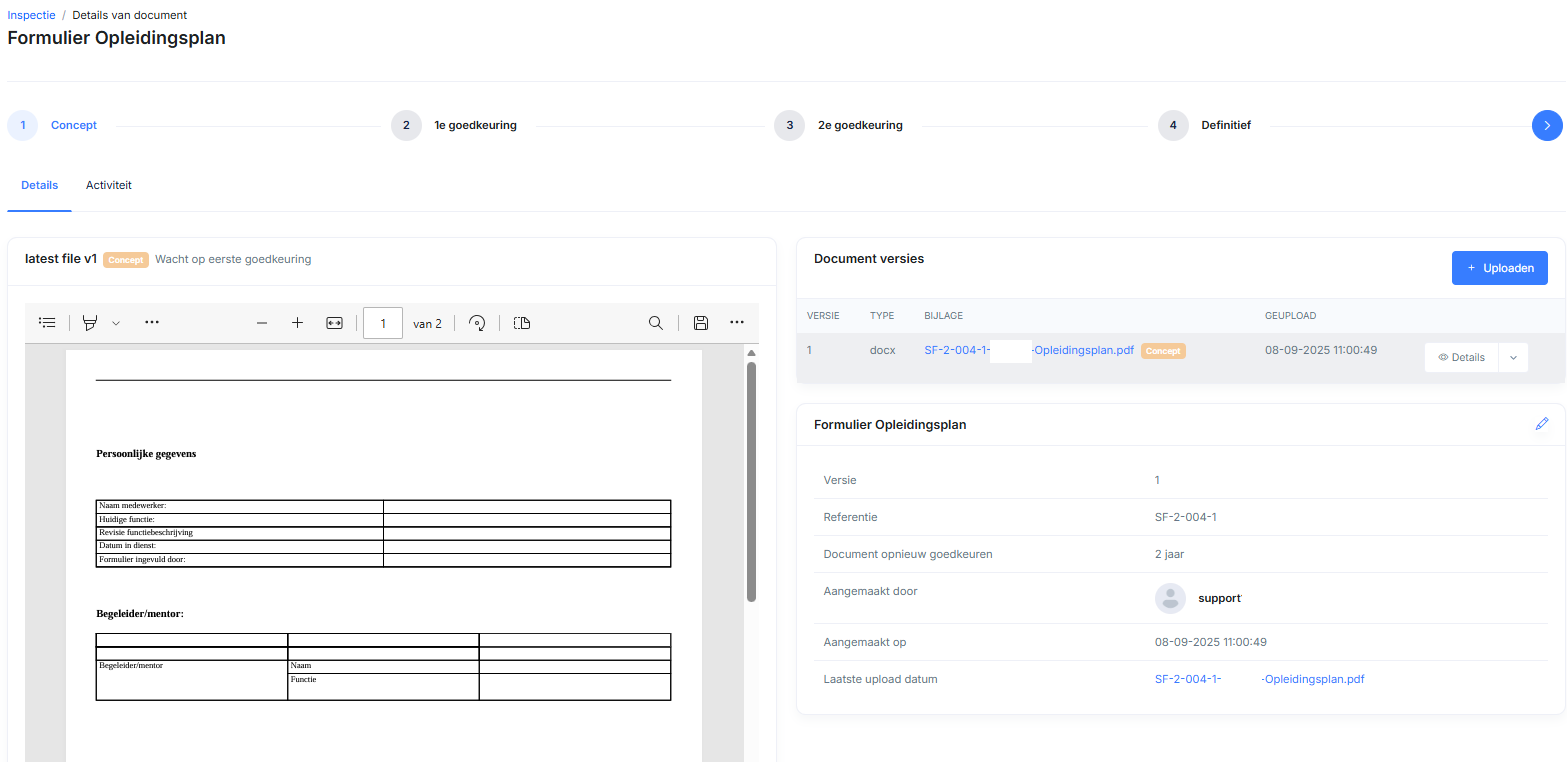Open the Inspectie breadcrumb link

click(32, 15)
